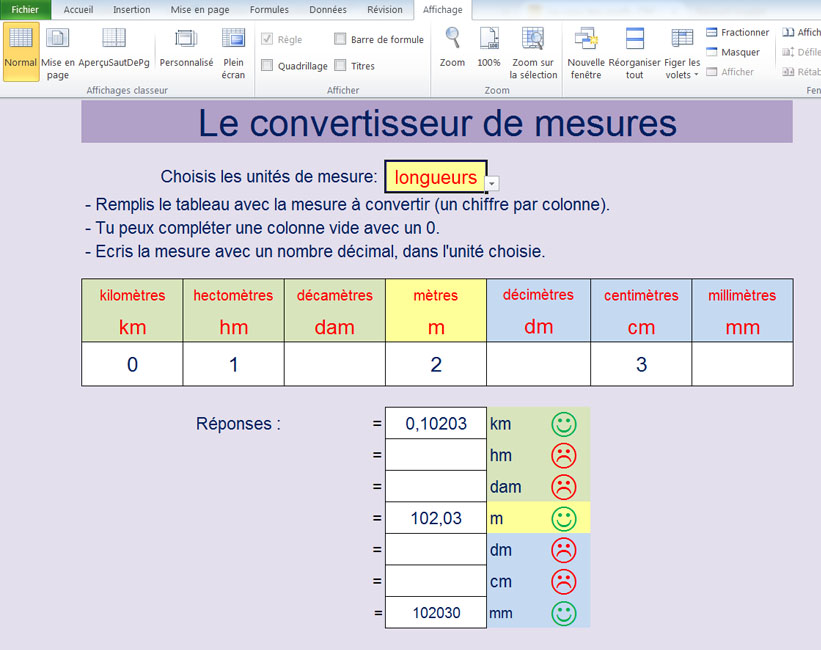Click the empty hm answer field
The height and width of the screenshot is (650, 821).
pos(436,455)
